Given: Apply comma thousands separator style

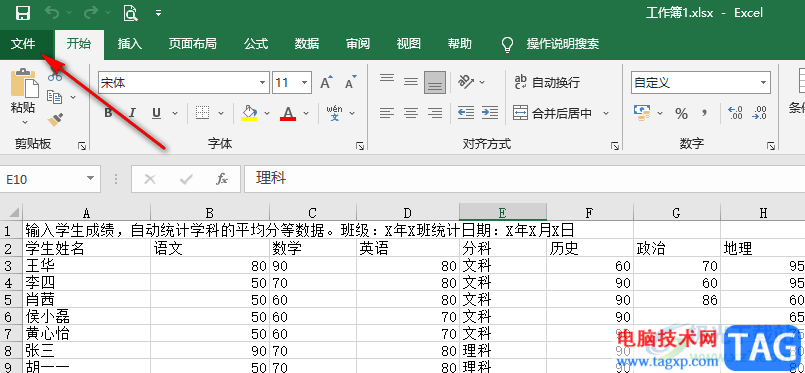Looking at the screenshot, I should click(x=705, y=113).
